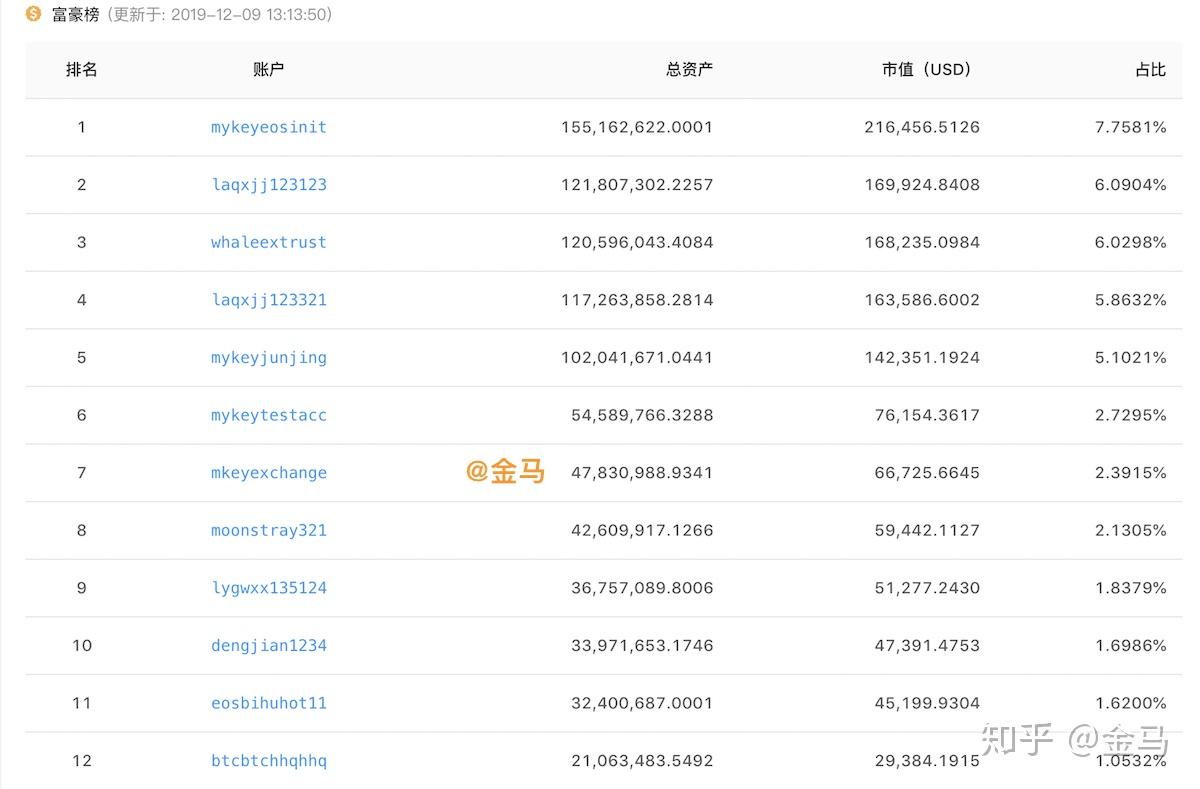Open the mykeyeosinit account link

pos(268,127)
